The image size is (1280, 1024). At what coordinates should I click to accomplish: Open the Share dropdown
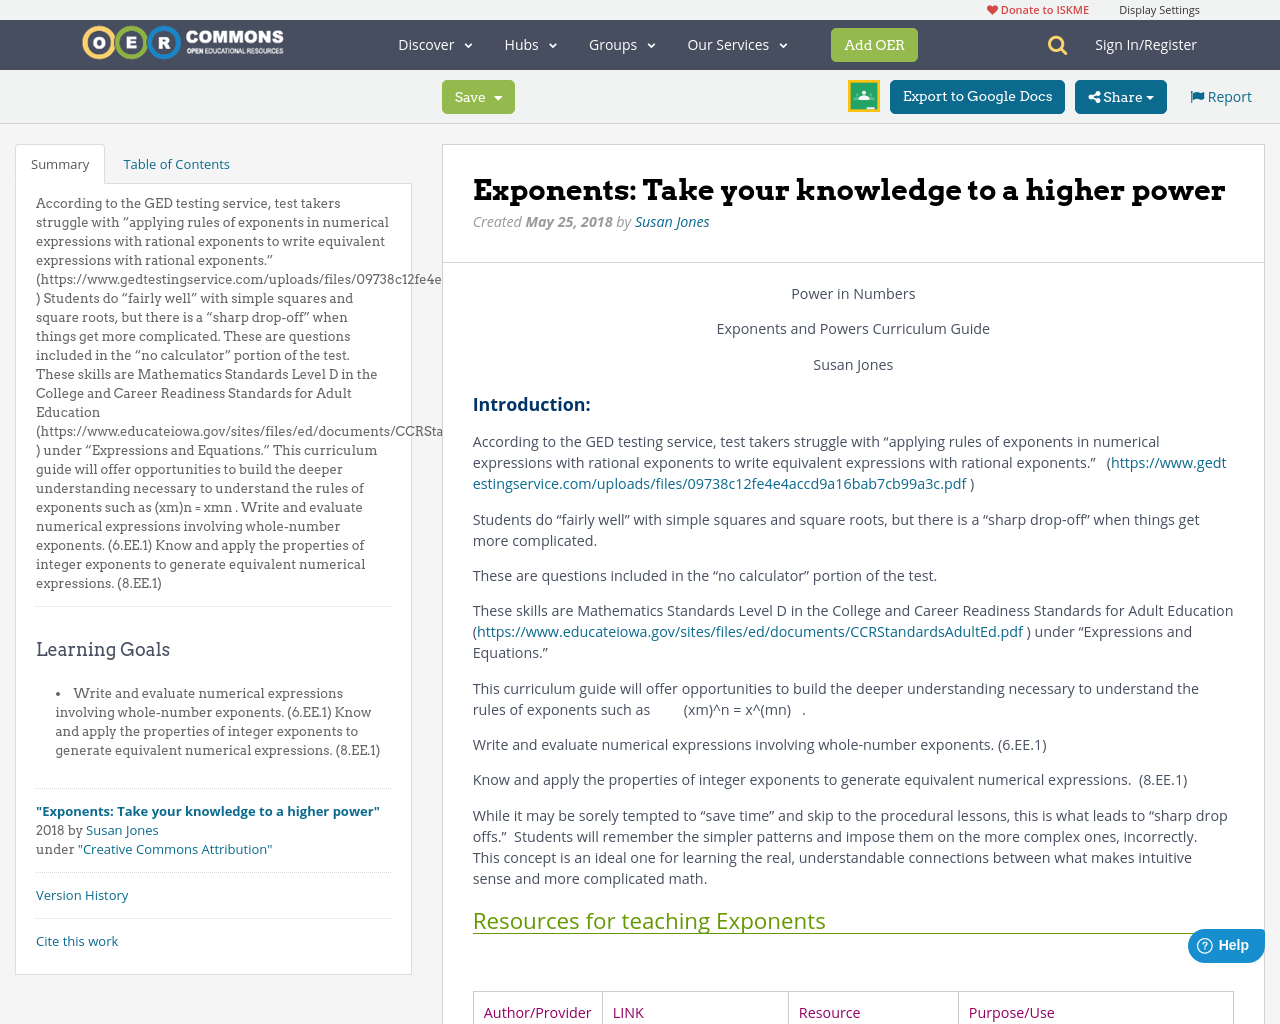[1120, 95]
